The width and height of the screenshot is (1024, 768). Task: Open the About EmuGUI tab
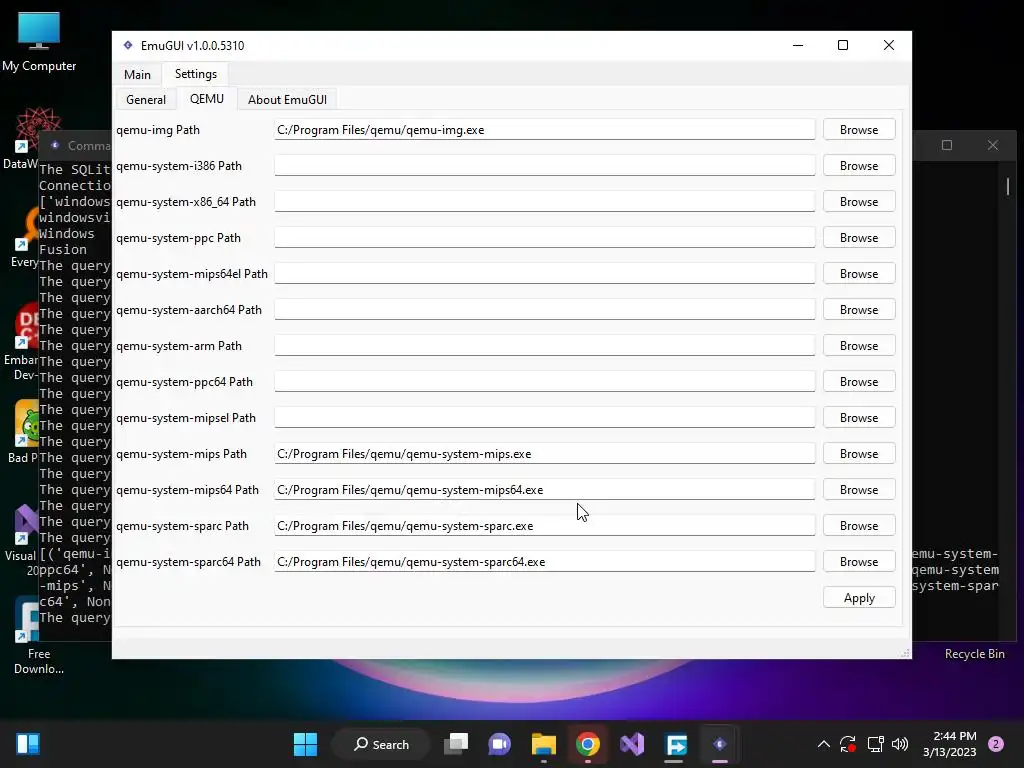pos(287,99)
